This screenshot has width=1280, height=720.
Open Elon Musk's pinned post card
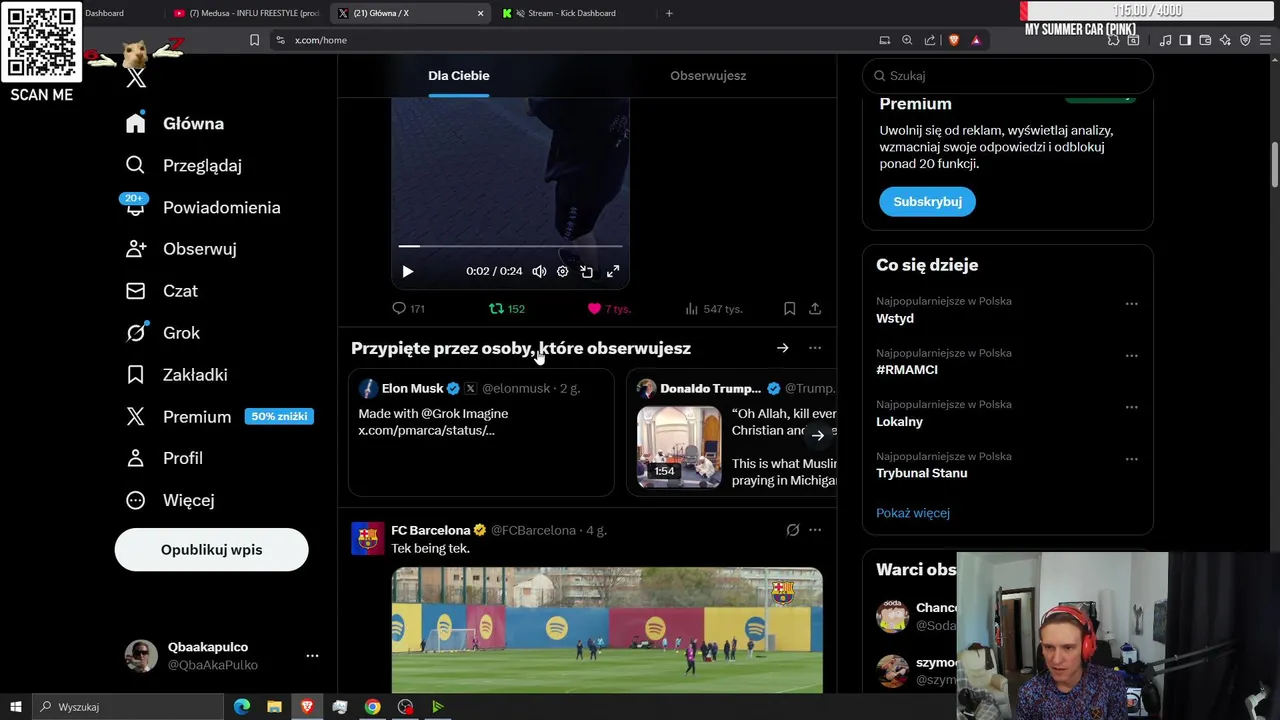point(481,432)
